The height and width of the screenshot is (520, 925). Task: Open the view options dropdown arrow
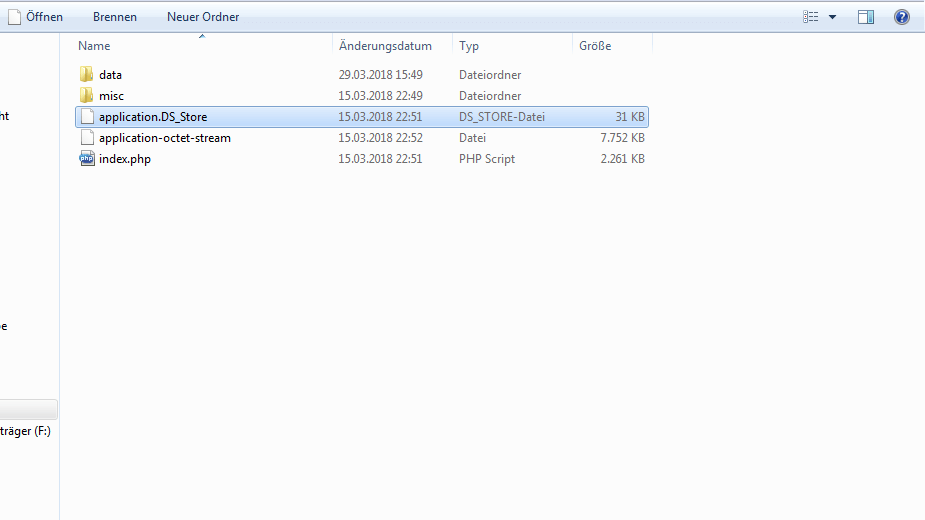pos(832,17)
